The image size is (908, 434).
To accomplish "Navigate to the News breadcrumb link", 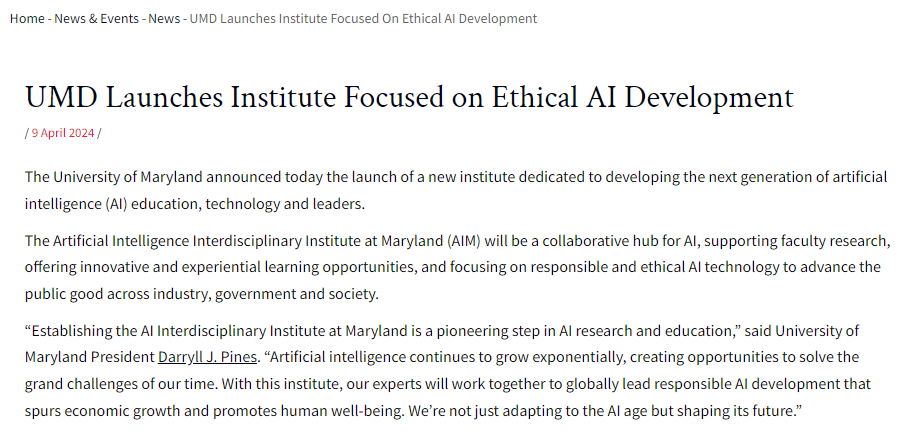I will 164,19.
